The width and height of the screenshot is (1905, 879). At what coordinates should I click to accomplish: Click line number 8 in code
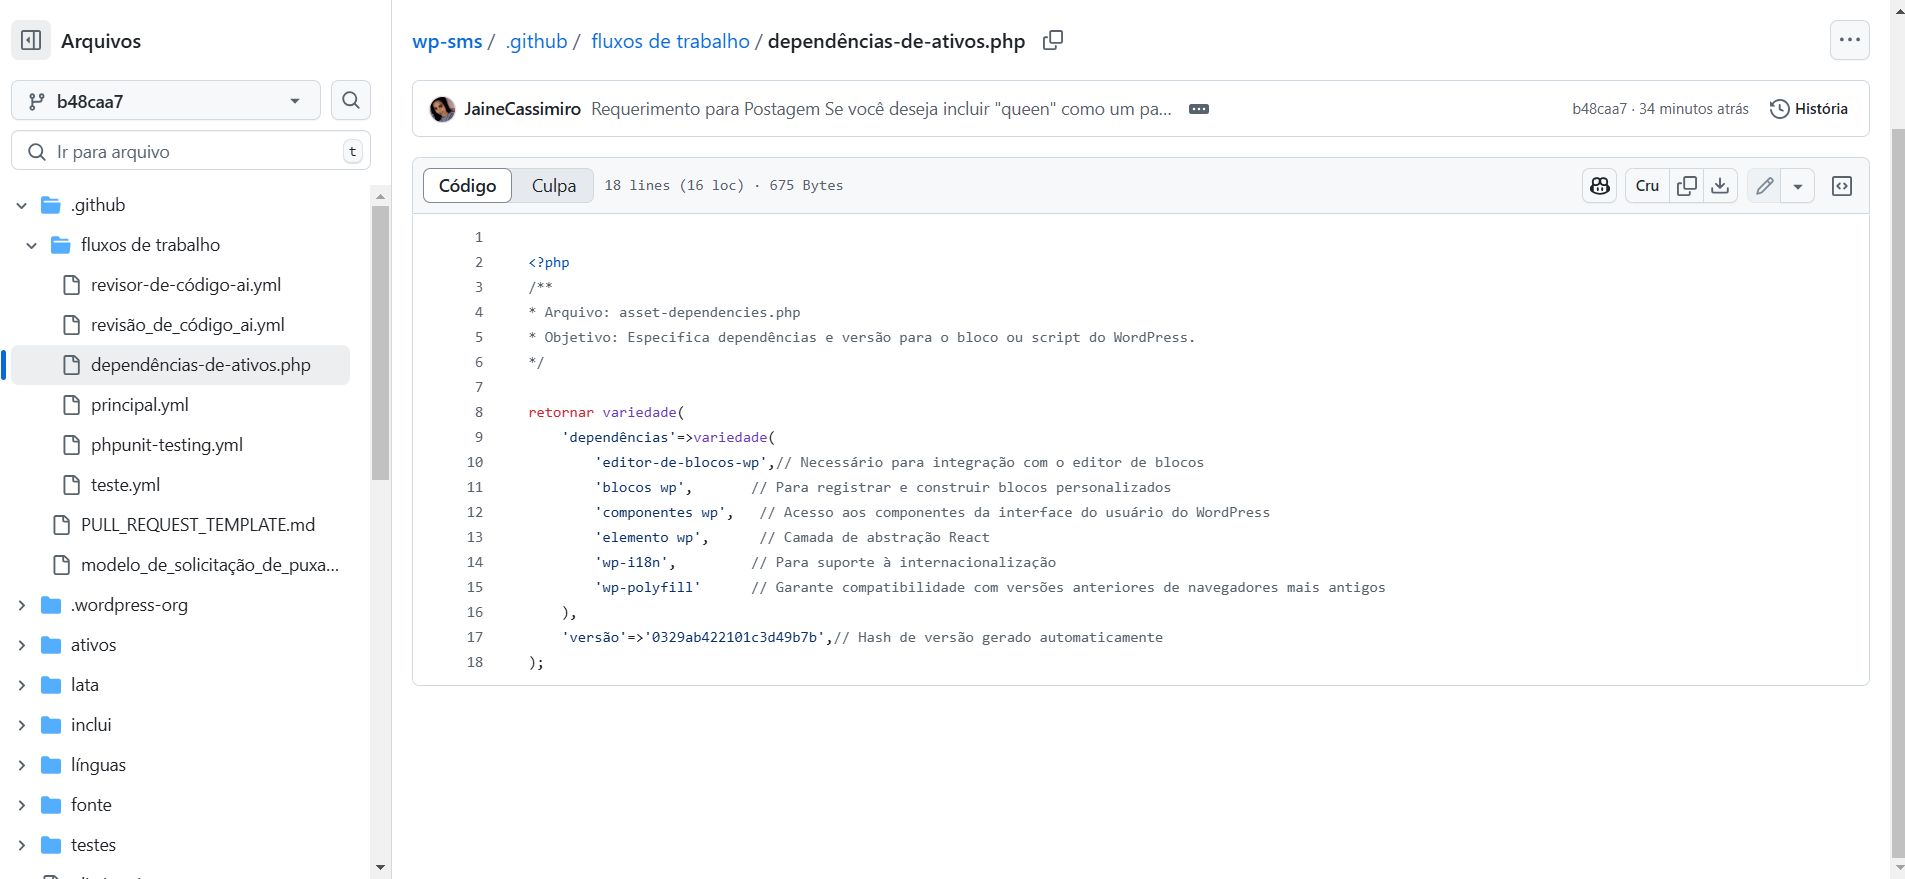pyautogui.click(x=478, y=412)
